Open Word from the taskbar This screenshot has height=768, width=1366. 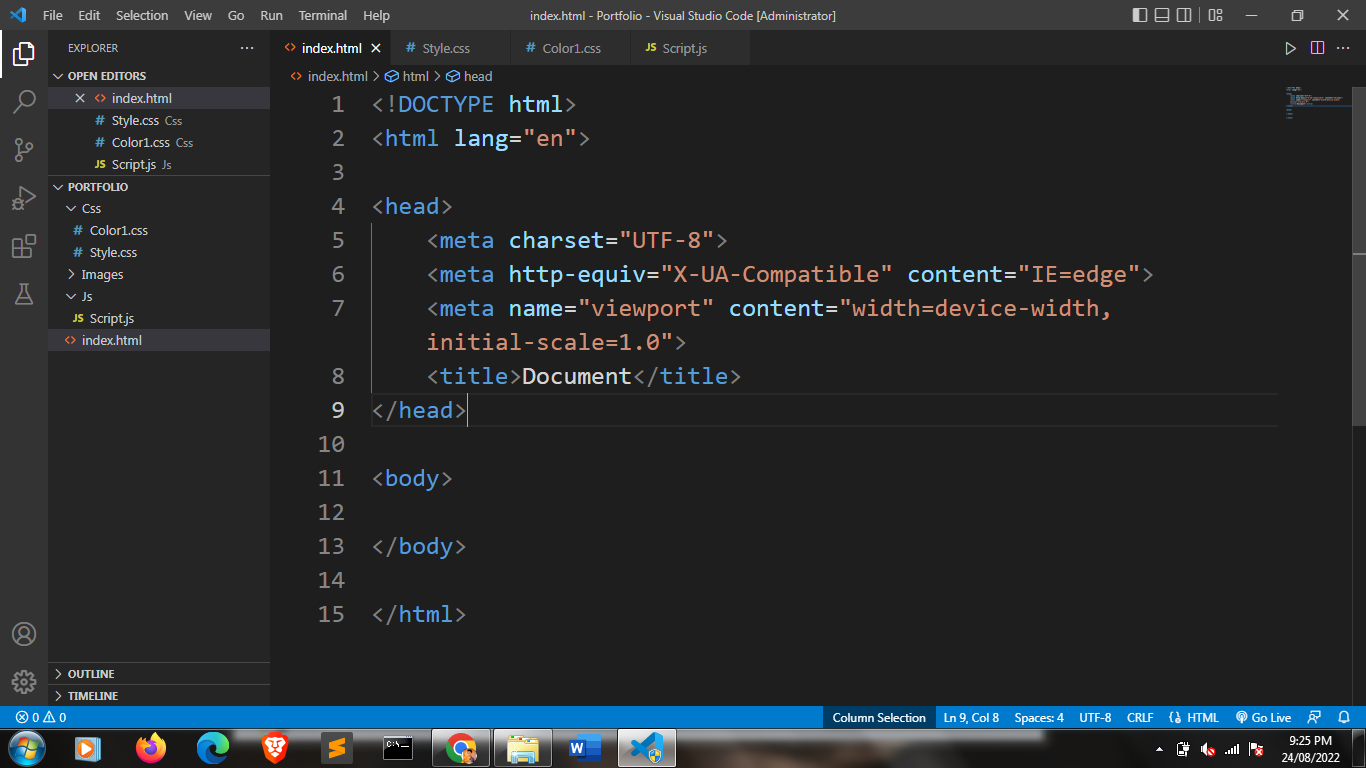pyautogui.click(x=585, y=748)
